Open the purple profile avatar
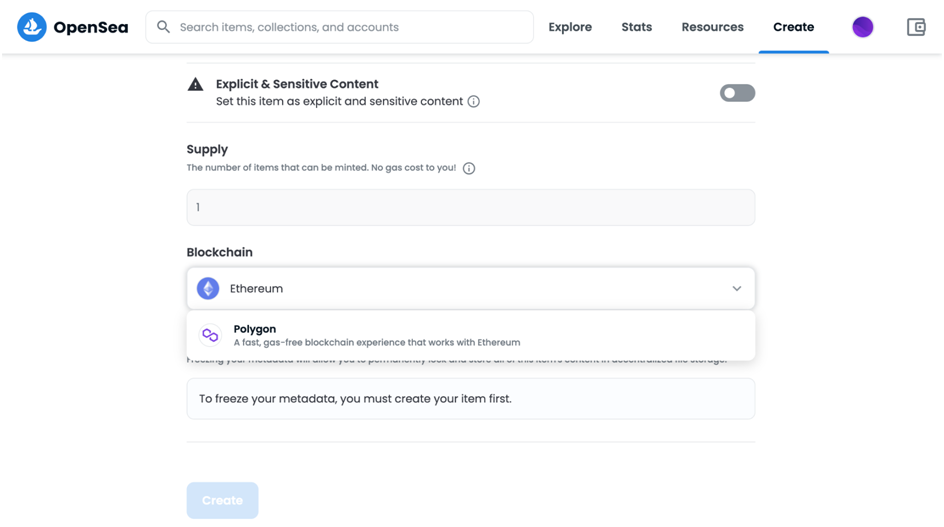 click(862, 27)
